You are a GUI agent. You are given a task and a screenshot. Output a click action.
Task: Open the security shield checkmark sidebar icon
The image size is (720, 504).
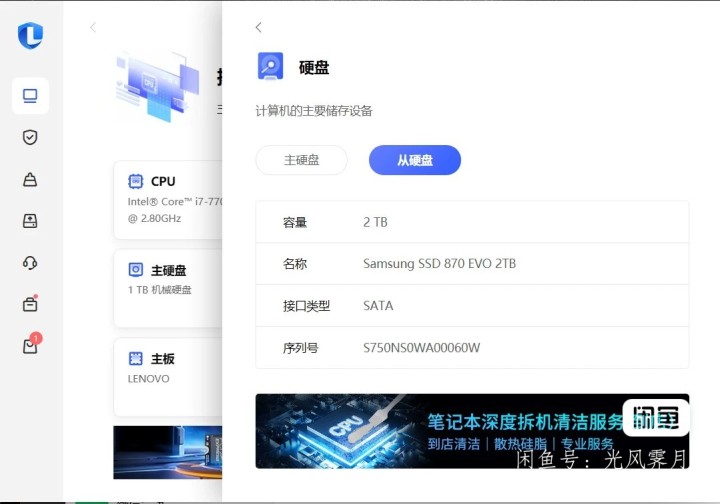[x=30, y=137]
